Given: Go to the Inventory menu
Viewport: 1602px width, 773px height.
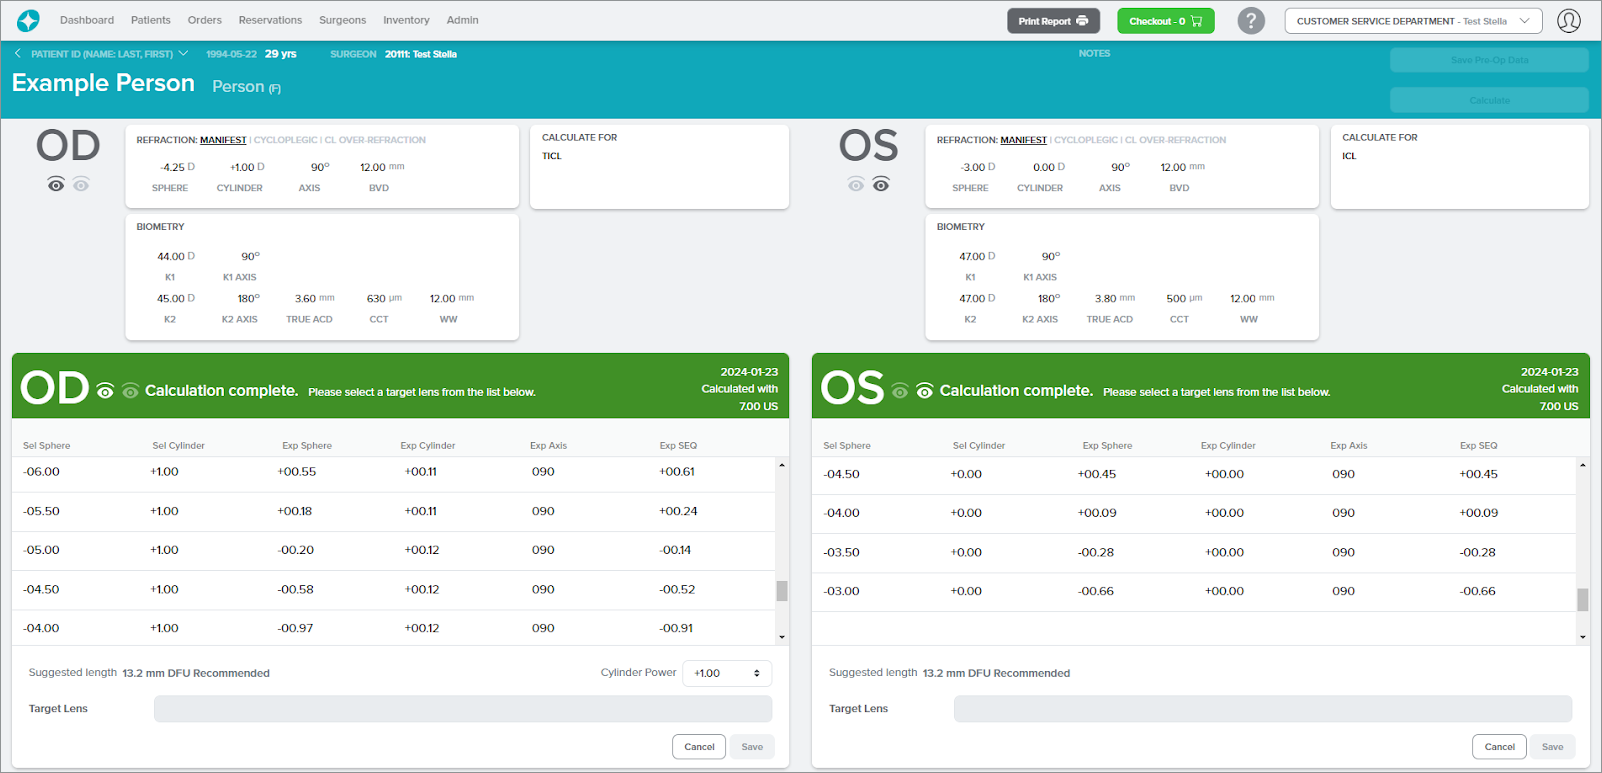Looking at the screenshot, I should click(406, 20).
